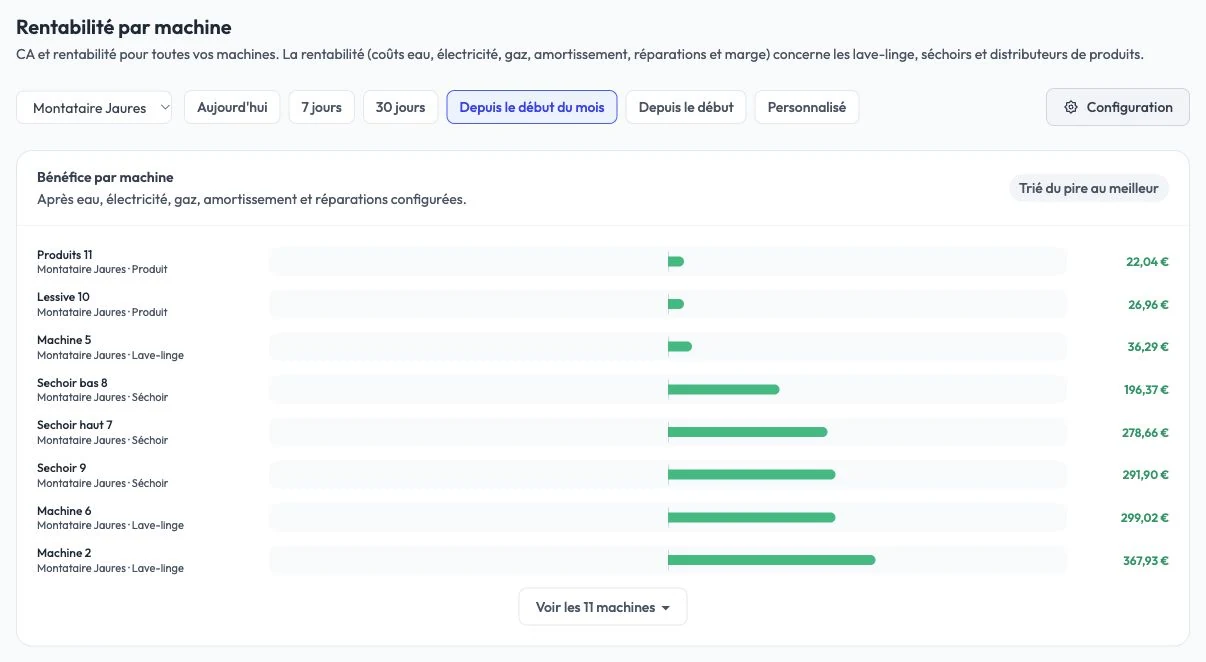Click the gear icon in Configuration button

(1071, 107)
